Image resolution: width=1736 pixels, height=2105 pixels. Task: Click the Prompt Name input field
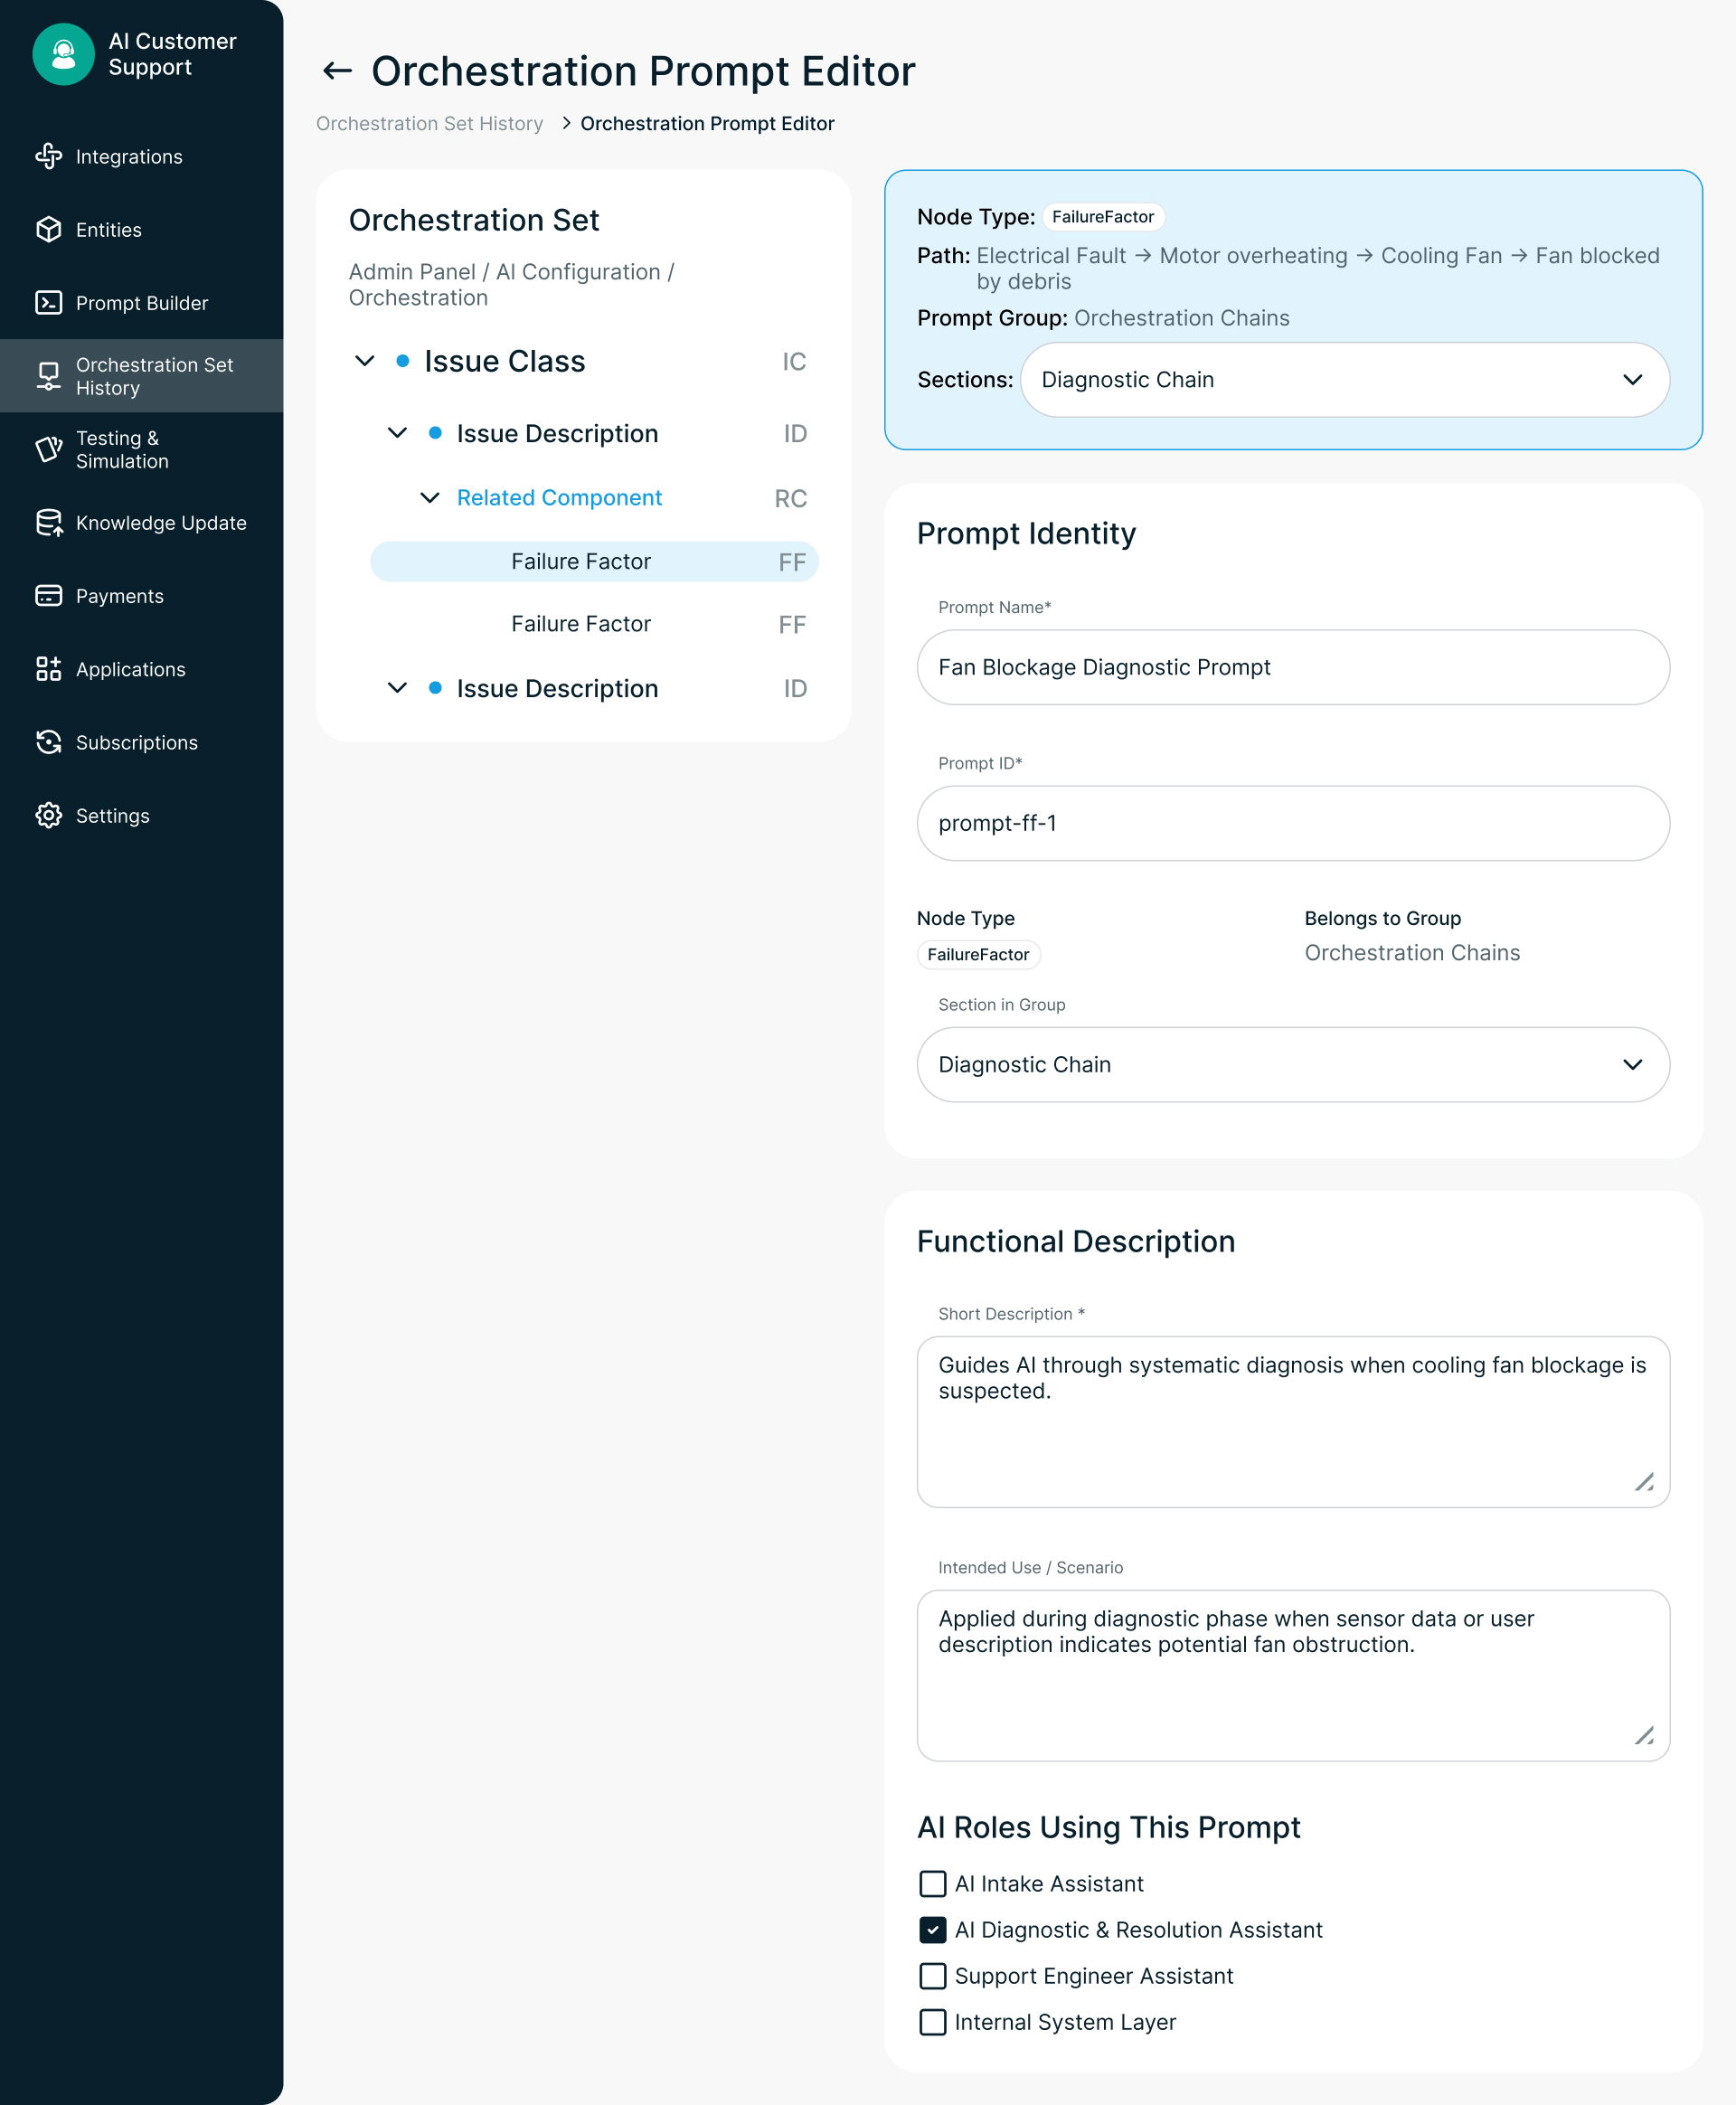1292,667
